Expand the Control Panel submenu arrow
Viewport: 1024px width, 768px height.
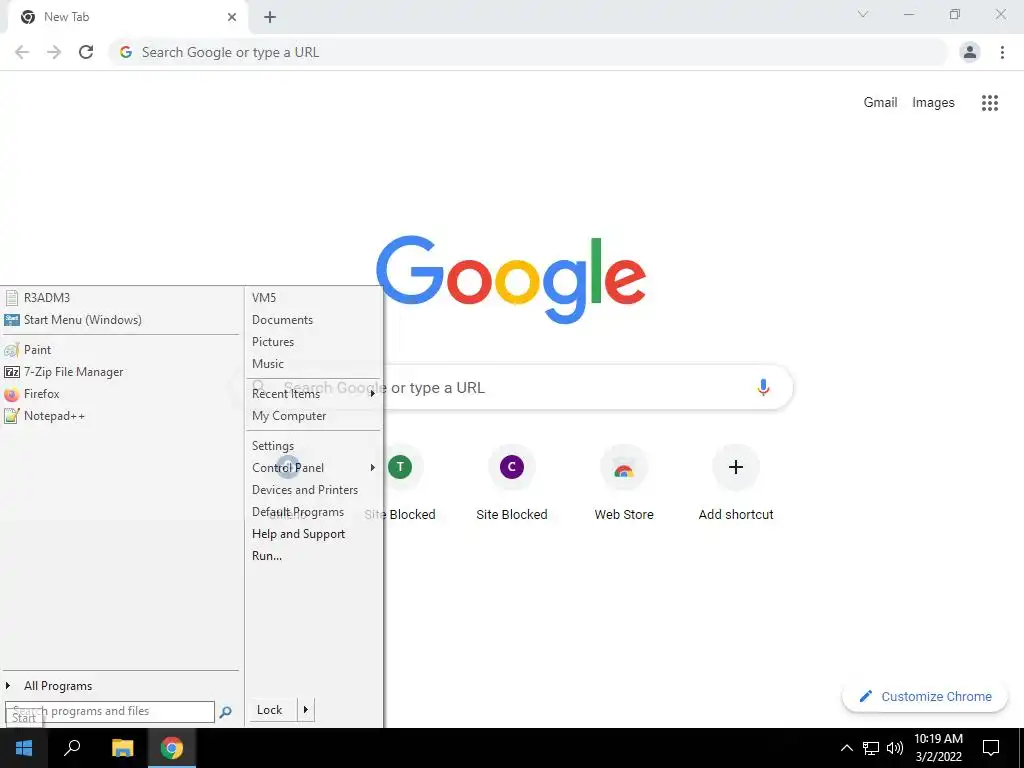point(372,468)
